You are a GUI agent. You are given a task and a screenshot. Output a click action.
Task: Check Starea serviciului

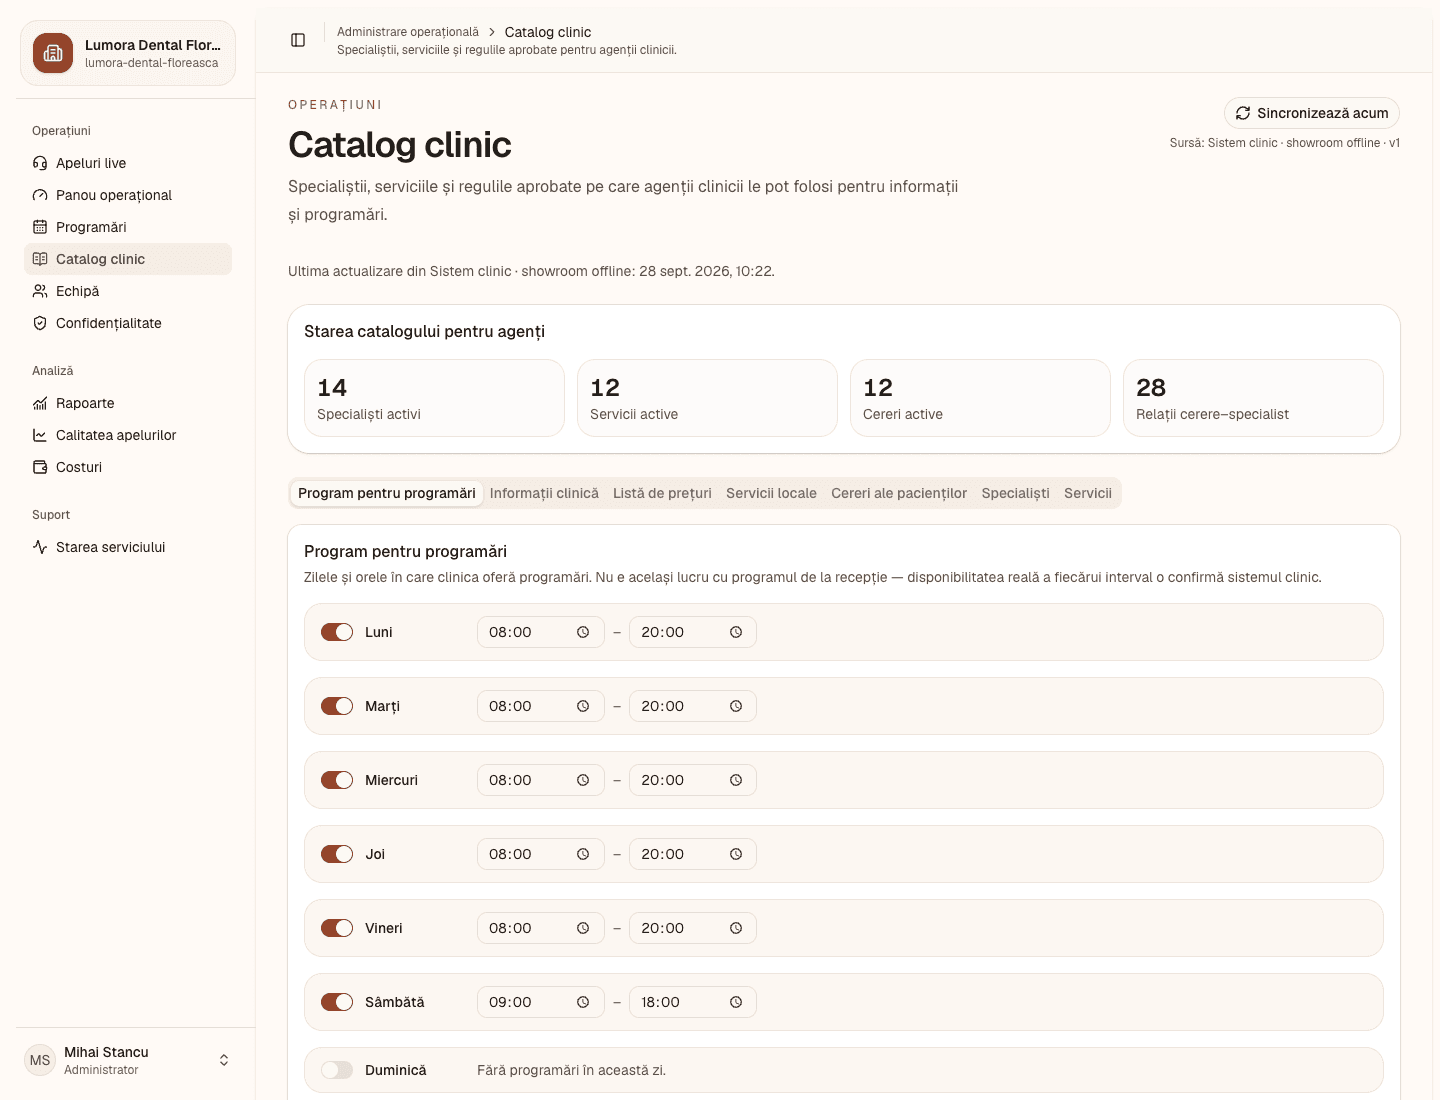[x=128, y=547]
